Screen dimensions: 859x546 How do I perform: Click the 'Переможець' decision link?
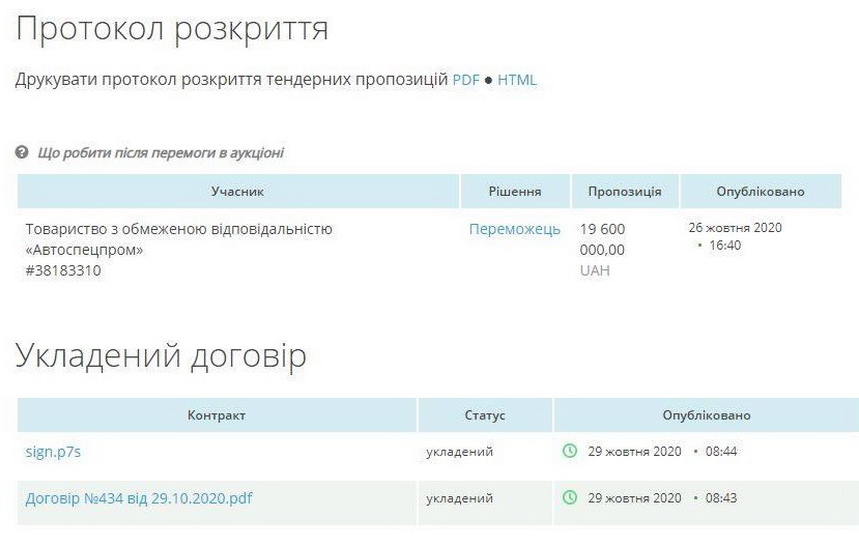514,229
